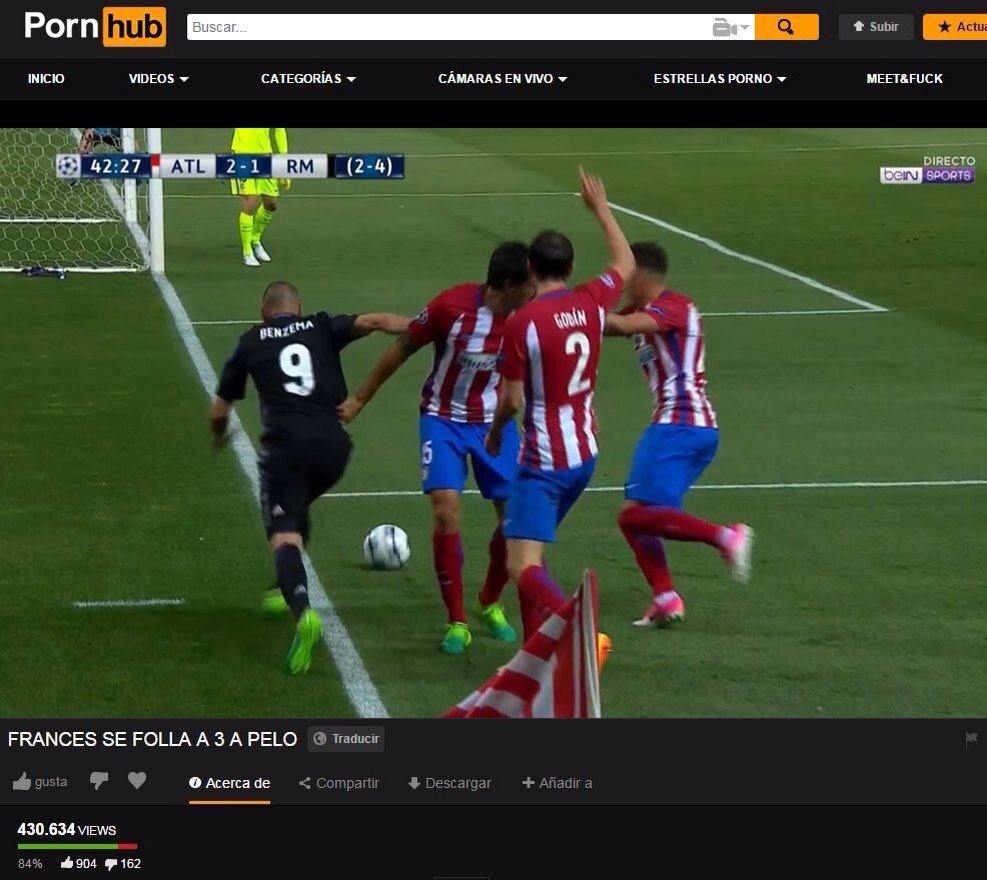The height and width of the screenshot is (880, 987).
Task: Click the heart favorite icon
Action: point(137,781)
